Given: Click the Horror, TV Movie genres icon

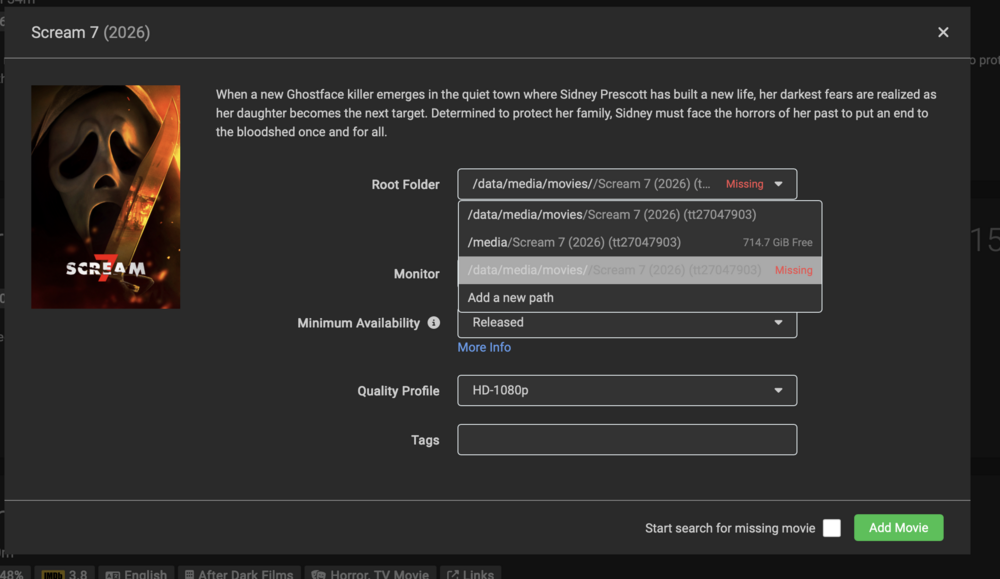Looking at the screenshot, I should tap(318, 575).
